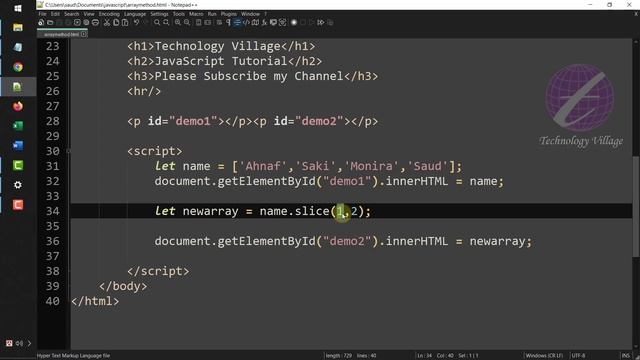The image size is (640, 360).
Task: Open the Search menu
Action: coord(71,14)
